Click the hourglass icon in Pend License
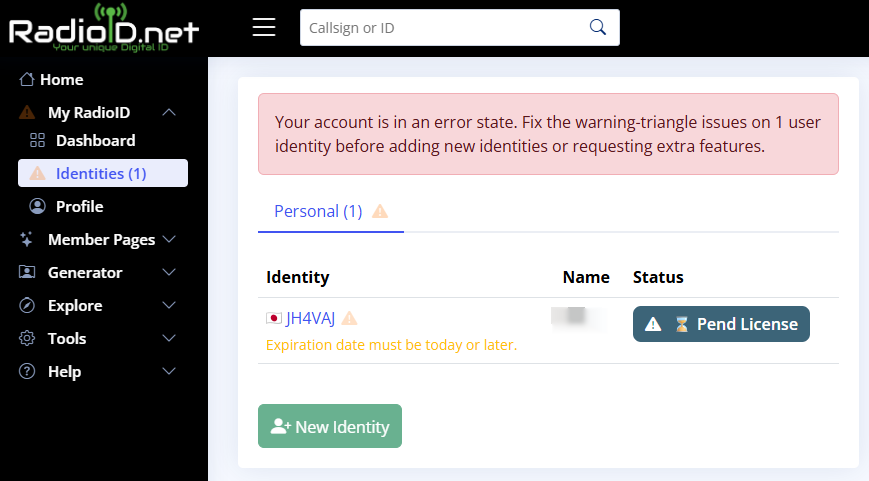The image size is (869, 481). coord(682,324)
